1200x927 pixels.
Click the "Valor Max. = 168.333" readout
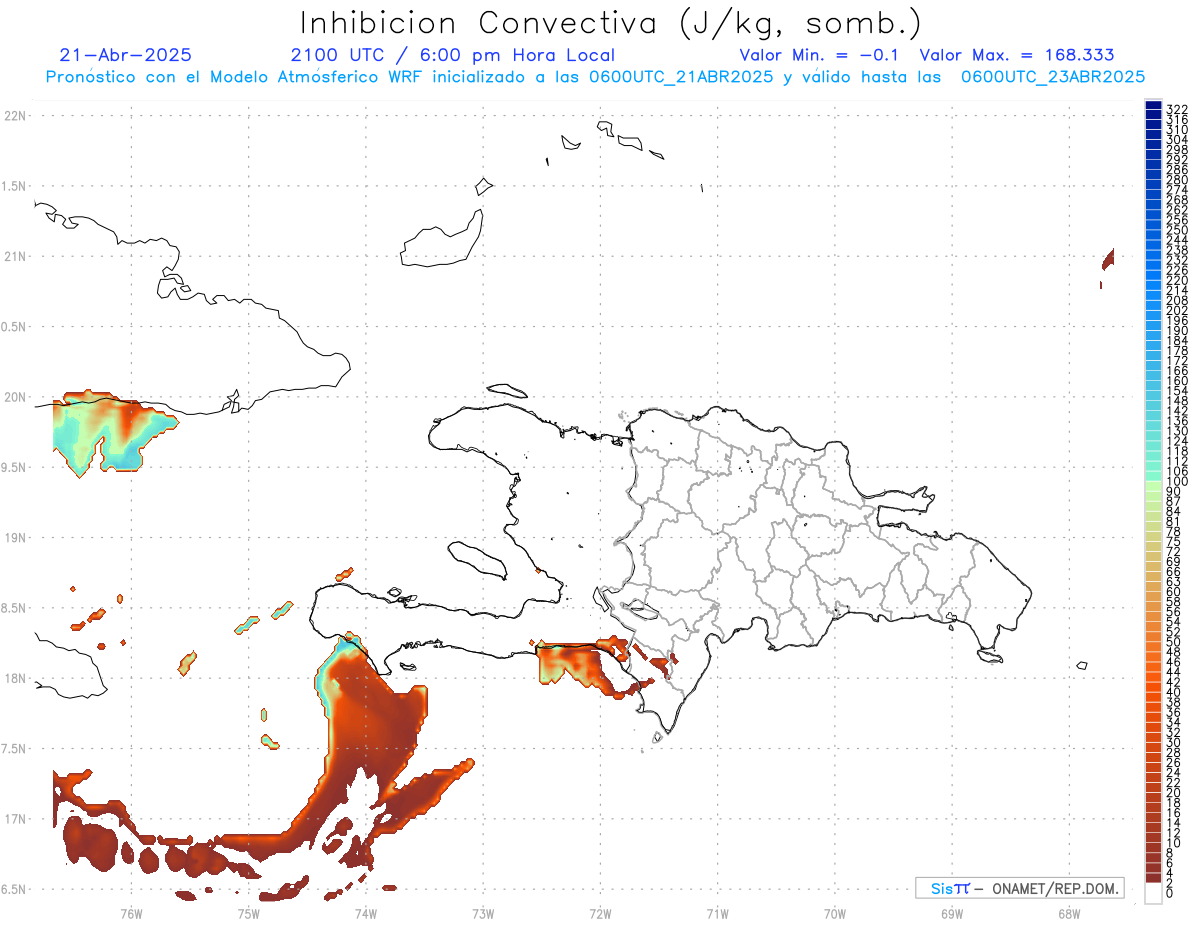(x=1017, y=55)
